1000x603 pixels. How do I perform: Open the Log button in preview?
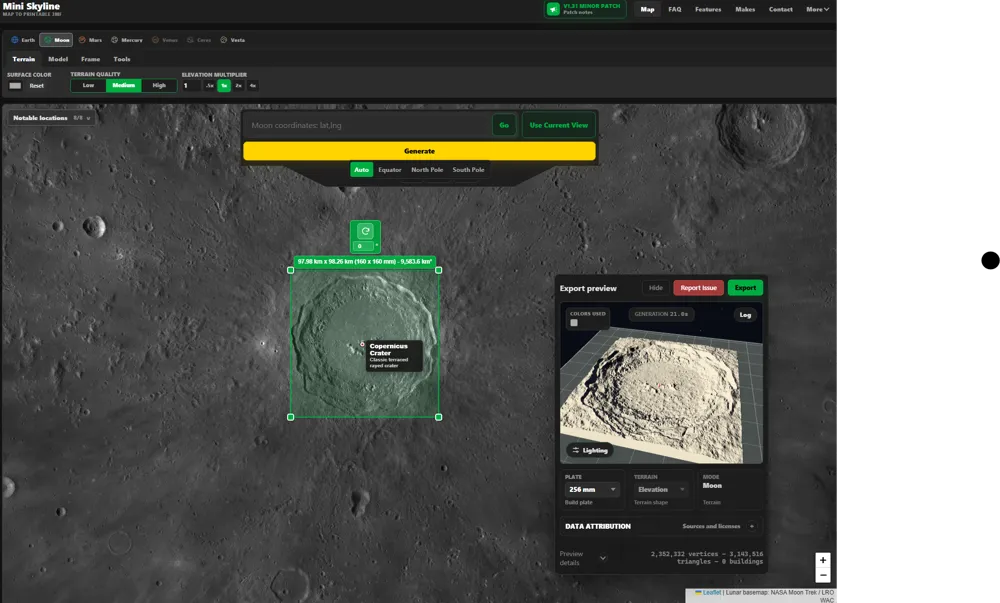click(745, 315)
